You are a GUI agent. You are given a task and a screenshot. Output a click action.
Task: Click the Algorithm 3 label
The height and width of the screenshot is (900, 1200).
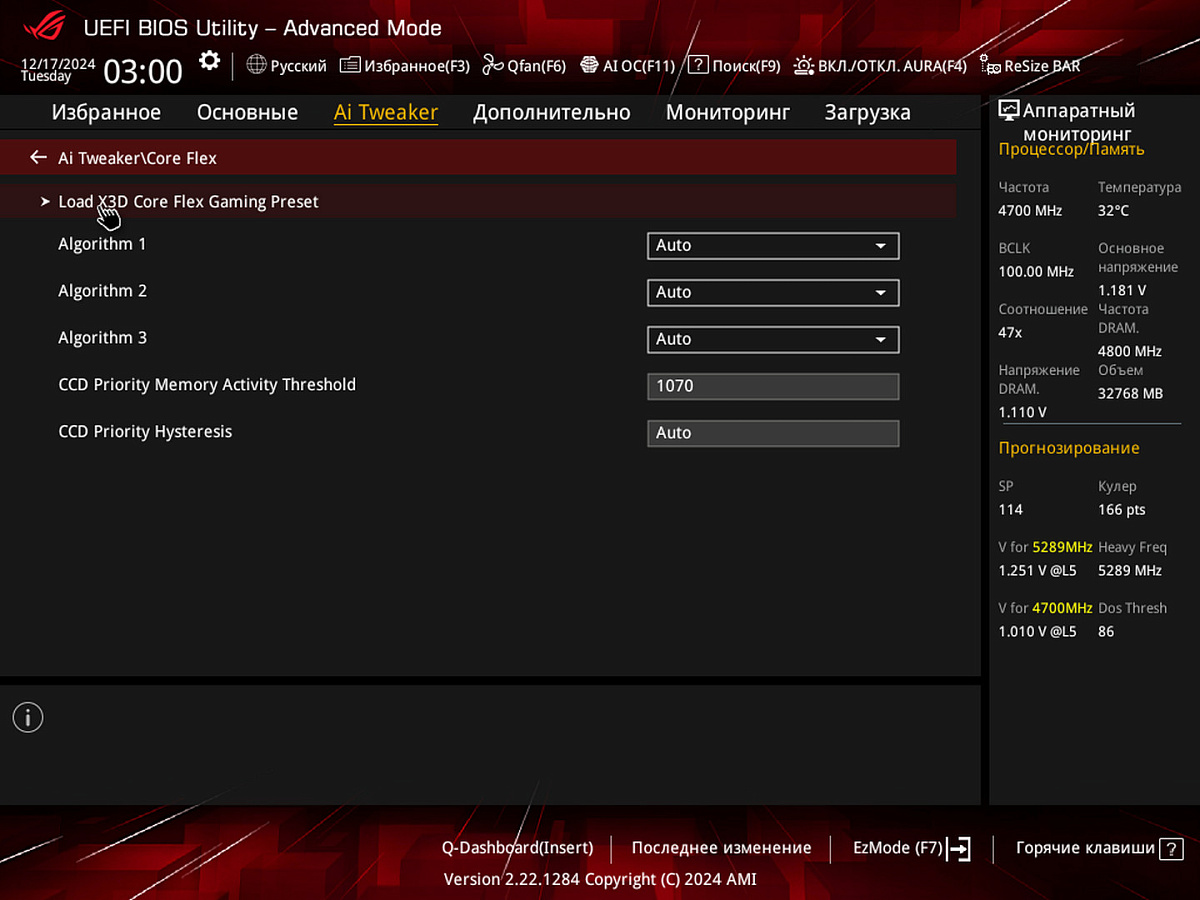[x=102, y=338]
